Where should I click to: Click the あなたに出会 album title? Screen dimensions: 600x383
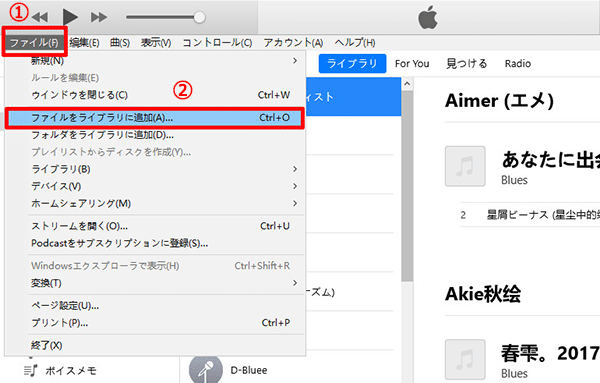coord(551,160)
